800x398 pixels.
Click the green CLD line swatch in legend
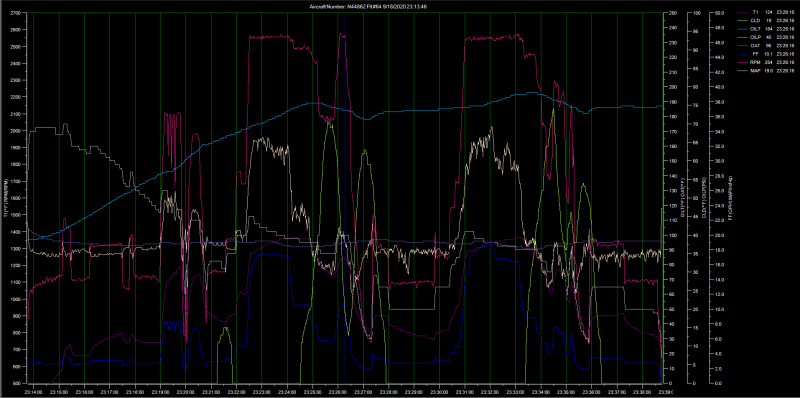743,20
